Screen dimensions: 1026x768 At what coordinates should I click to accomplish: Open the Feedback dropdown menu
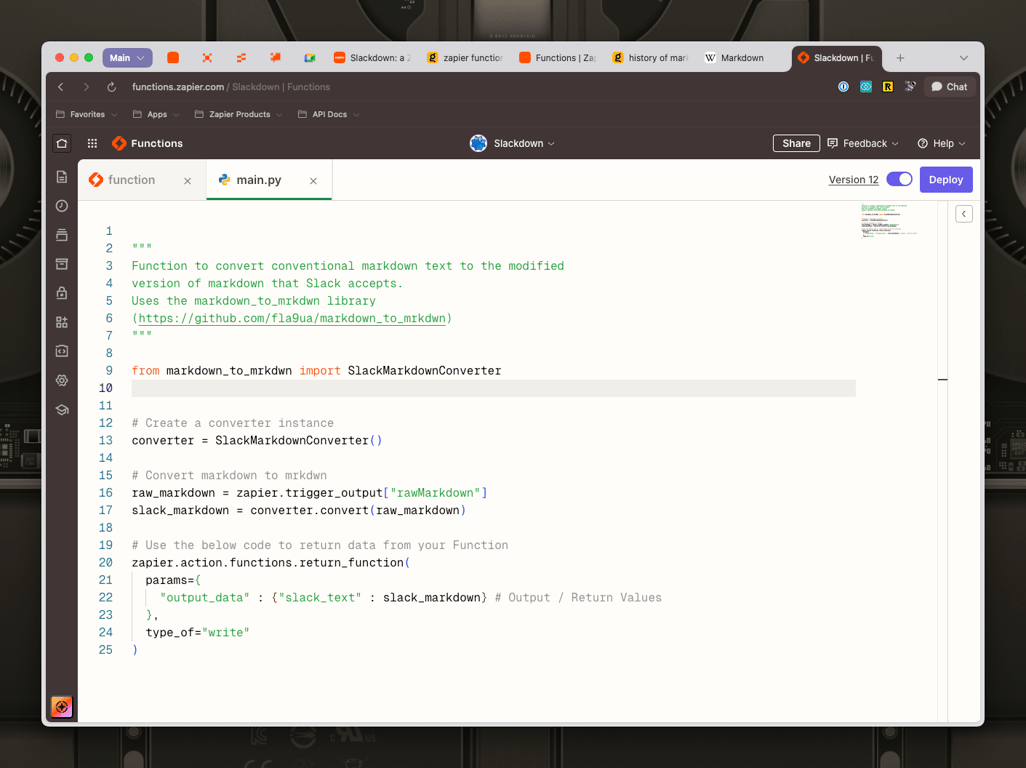coord(863,143)
